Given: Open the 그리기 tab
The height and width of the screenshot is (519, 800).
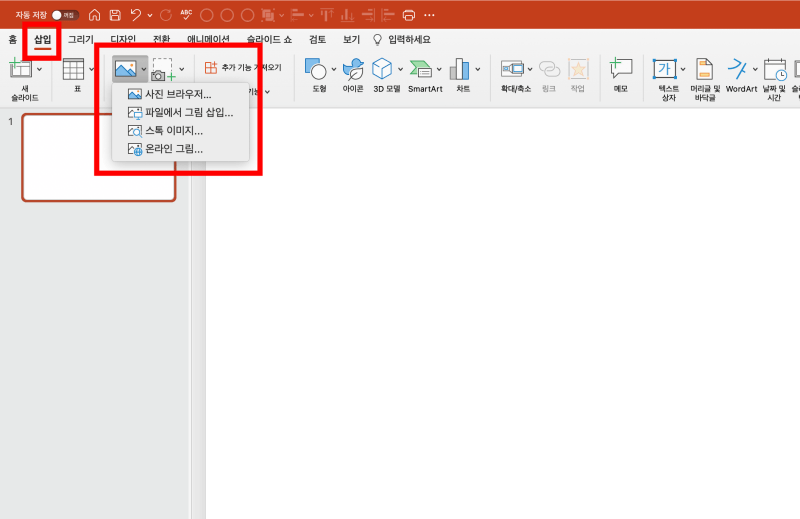Looking at the screenshot, I should [81, 39].
